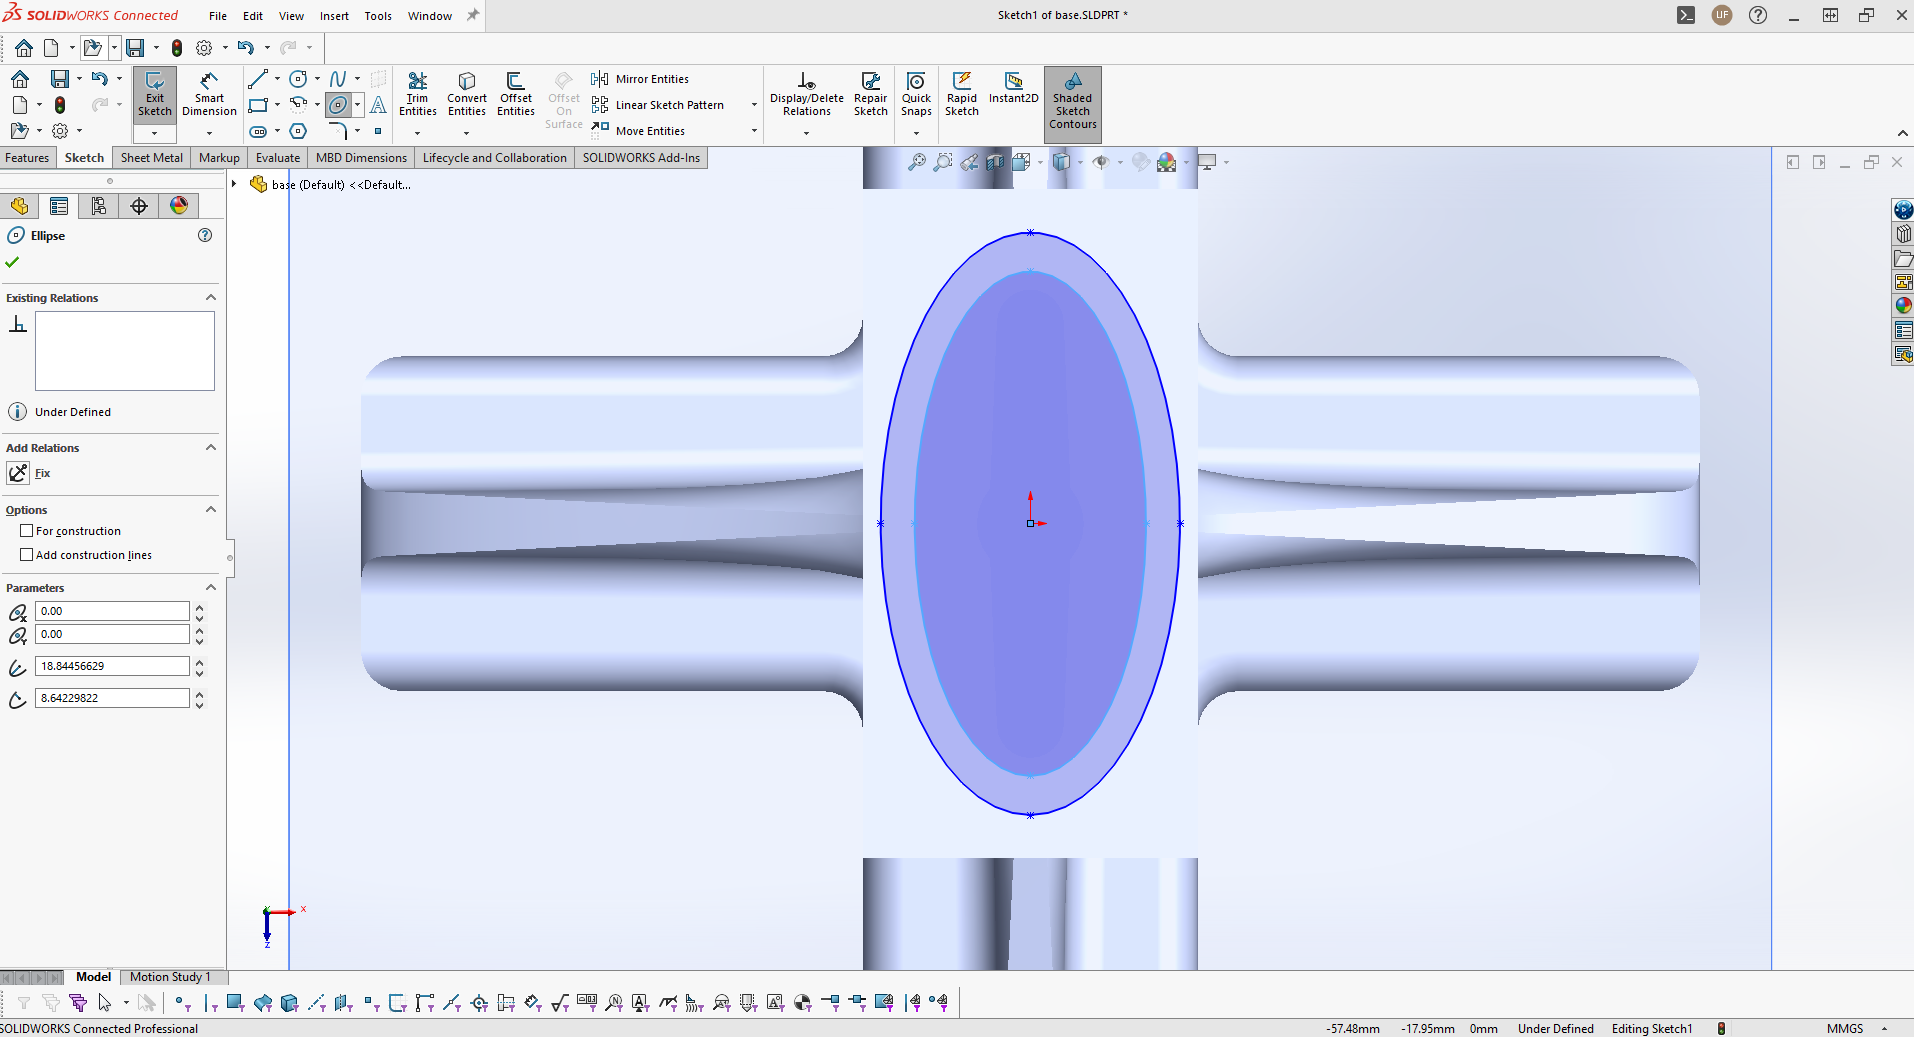
Task: Click Exit Sketch button
Action: [154, 95]
